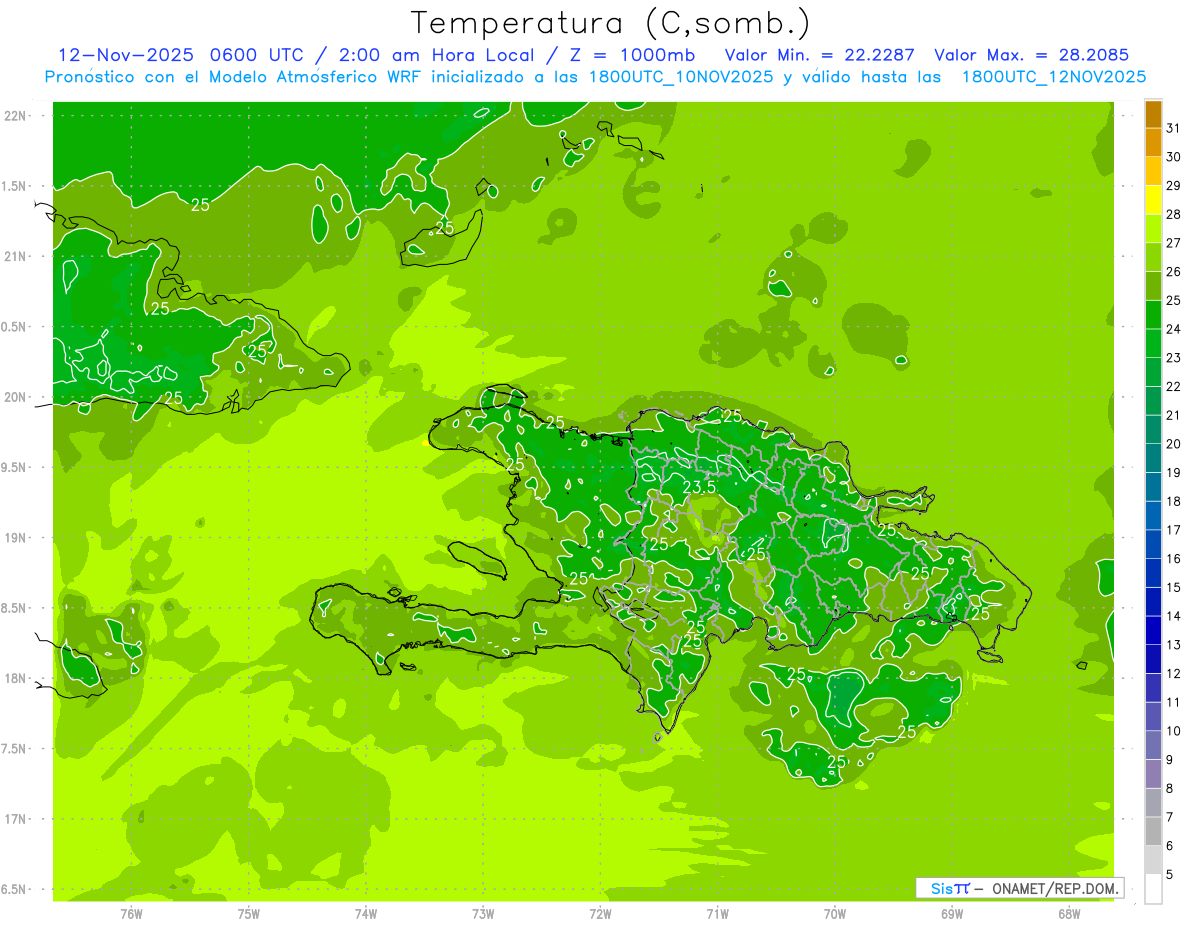Click the colorbar value 18
Viewport: 1200px width, 927px height.
pyautogui.click(x=1173, y=501)
